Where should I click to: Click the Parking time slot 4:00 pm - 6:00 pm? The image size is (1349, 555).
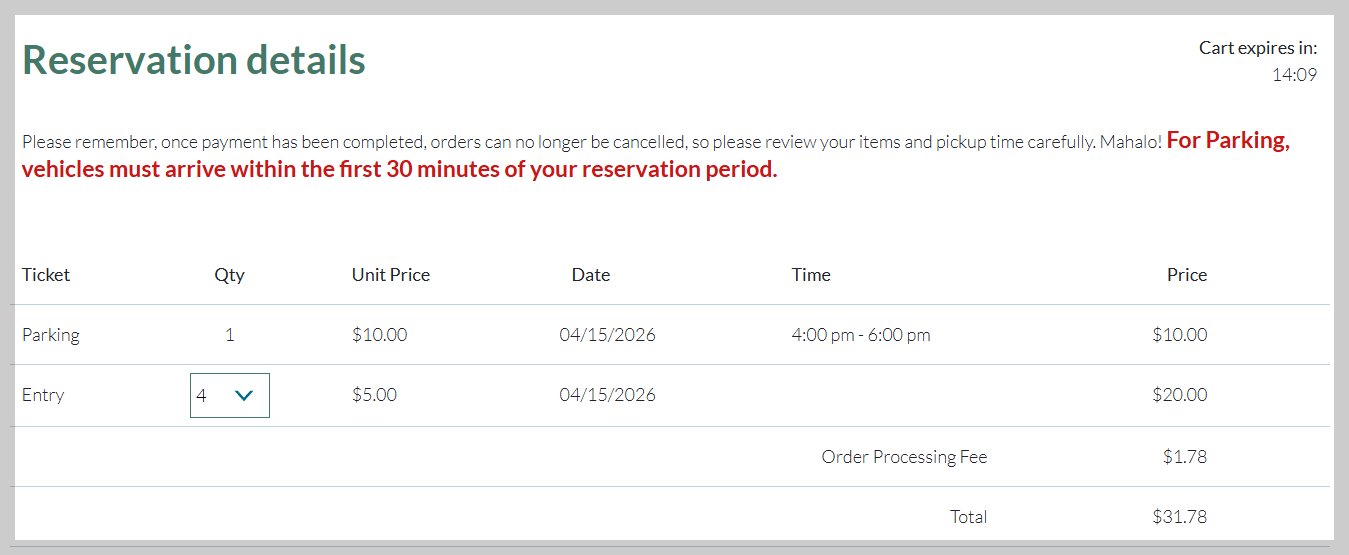pyautogui.click(x=861, y=335)
